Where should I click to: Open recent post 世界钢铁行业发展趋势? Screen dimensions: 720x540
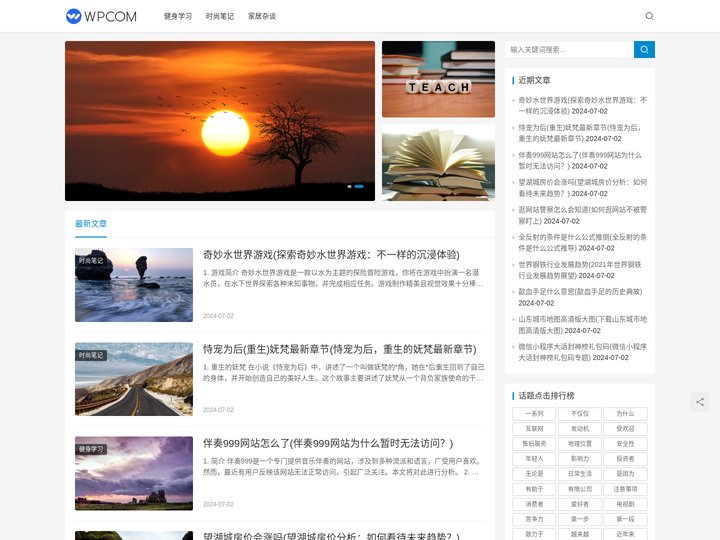pyautogui.click(x=580, y=270)
